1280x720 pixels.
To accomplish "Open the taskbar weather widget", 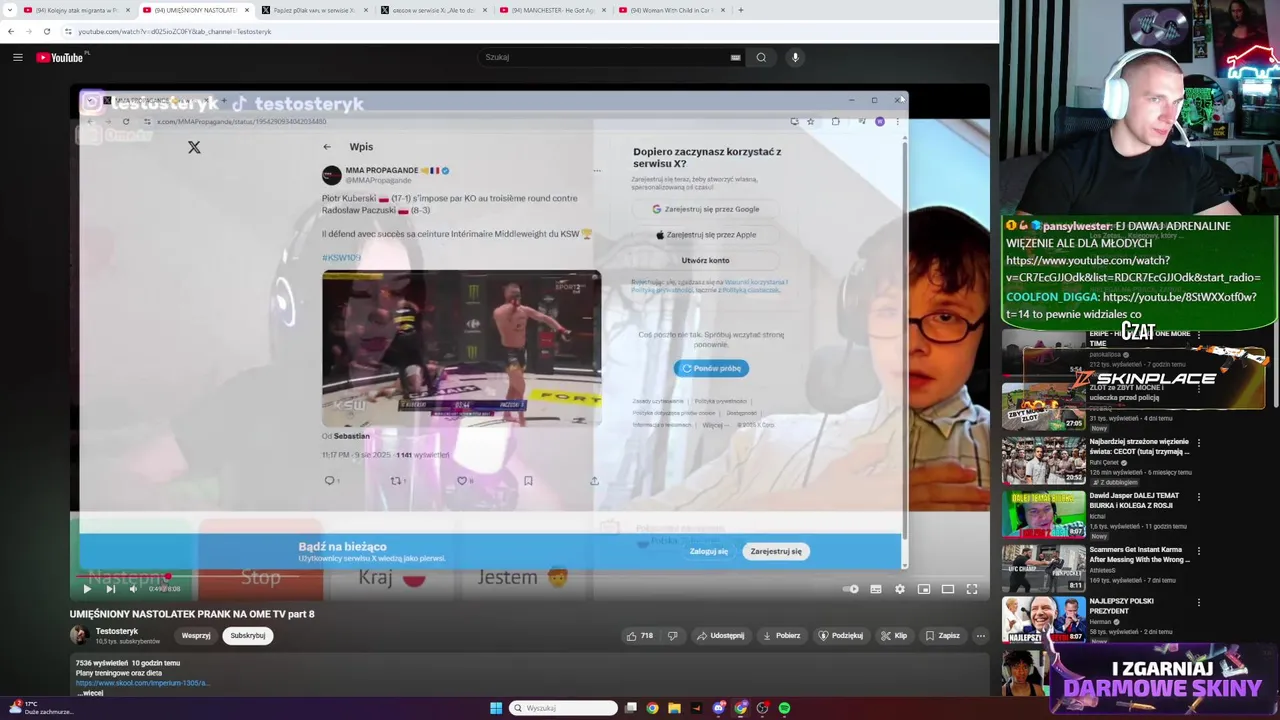I will [x=40, y=708].
